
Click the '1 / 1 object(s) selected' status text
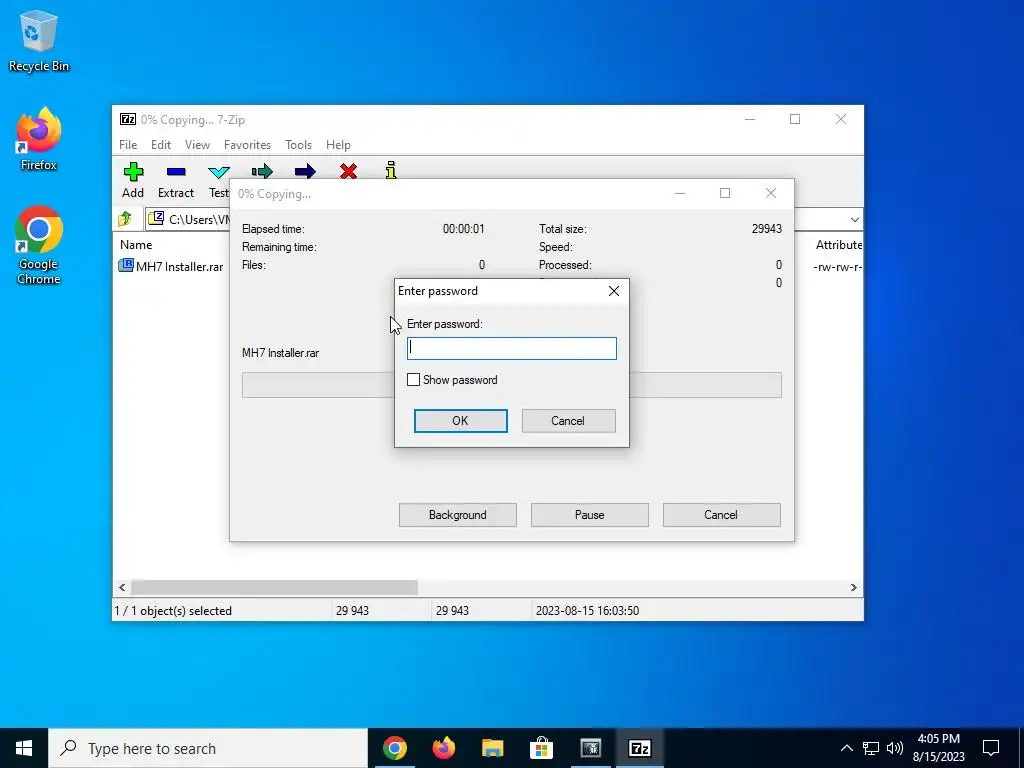click(x=173, y=611)
